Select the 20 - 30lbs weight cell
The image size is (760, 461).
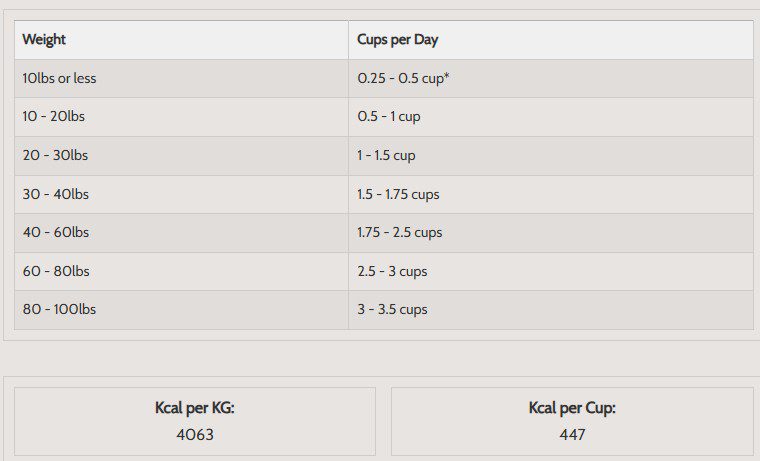tap(55, 155)
